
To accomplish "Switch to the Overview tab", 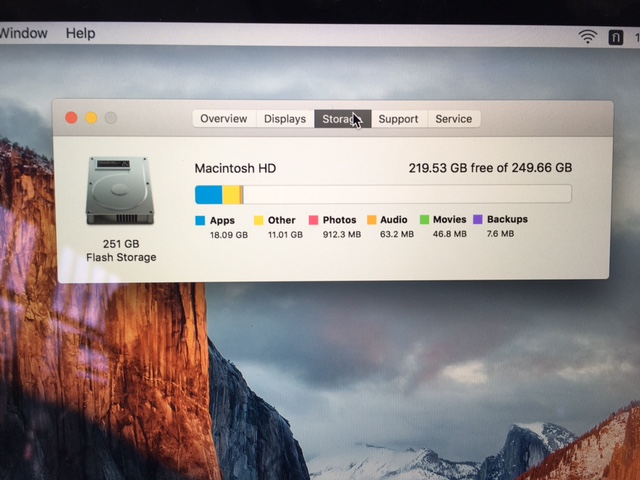I will click(x=223, y=119).
